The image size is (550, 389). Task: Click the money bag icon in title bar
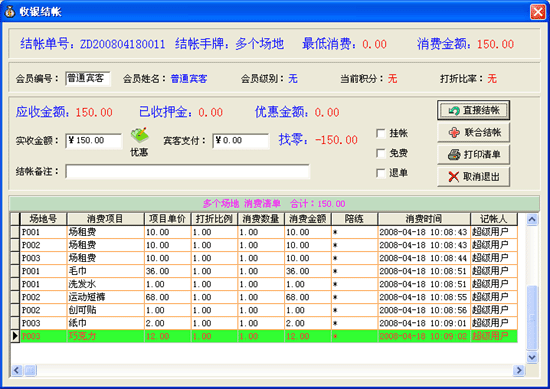click(x=9, y=11)
